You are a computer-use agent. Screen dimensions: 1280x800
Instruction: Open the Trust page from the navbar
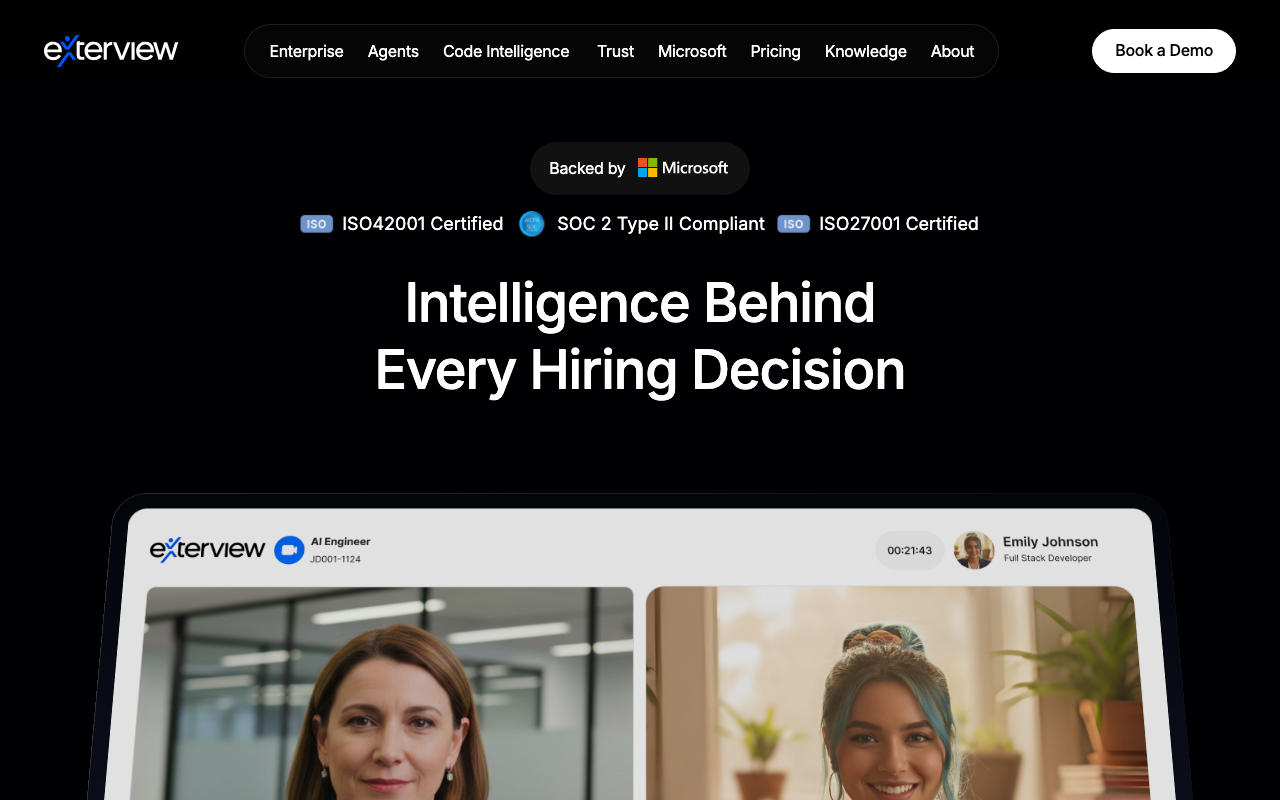click(615, 51)
